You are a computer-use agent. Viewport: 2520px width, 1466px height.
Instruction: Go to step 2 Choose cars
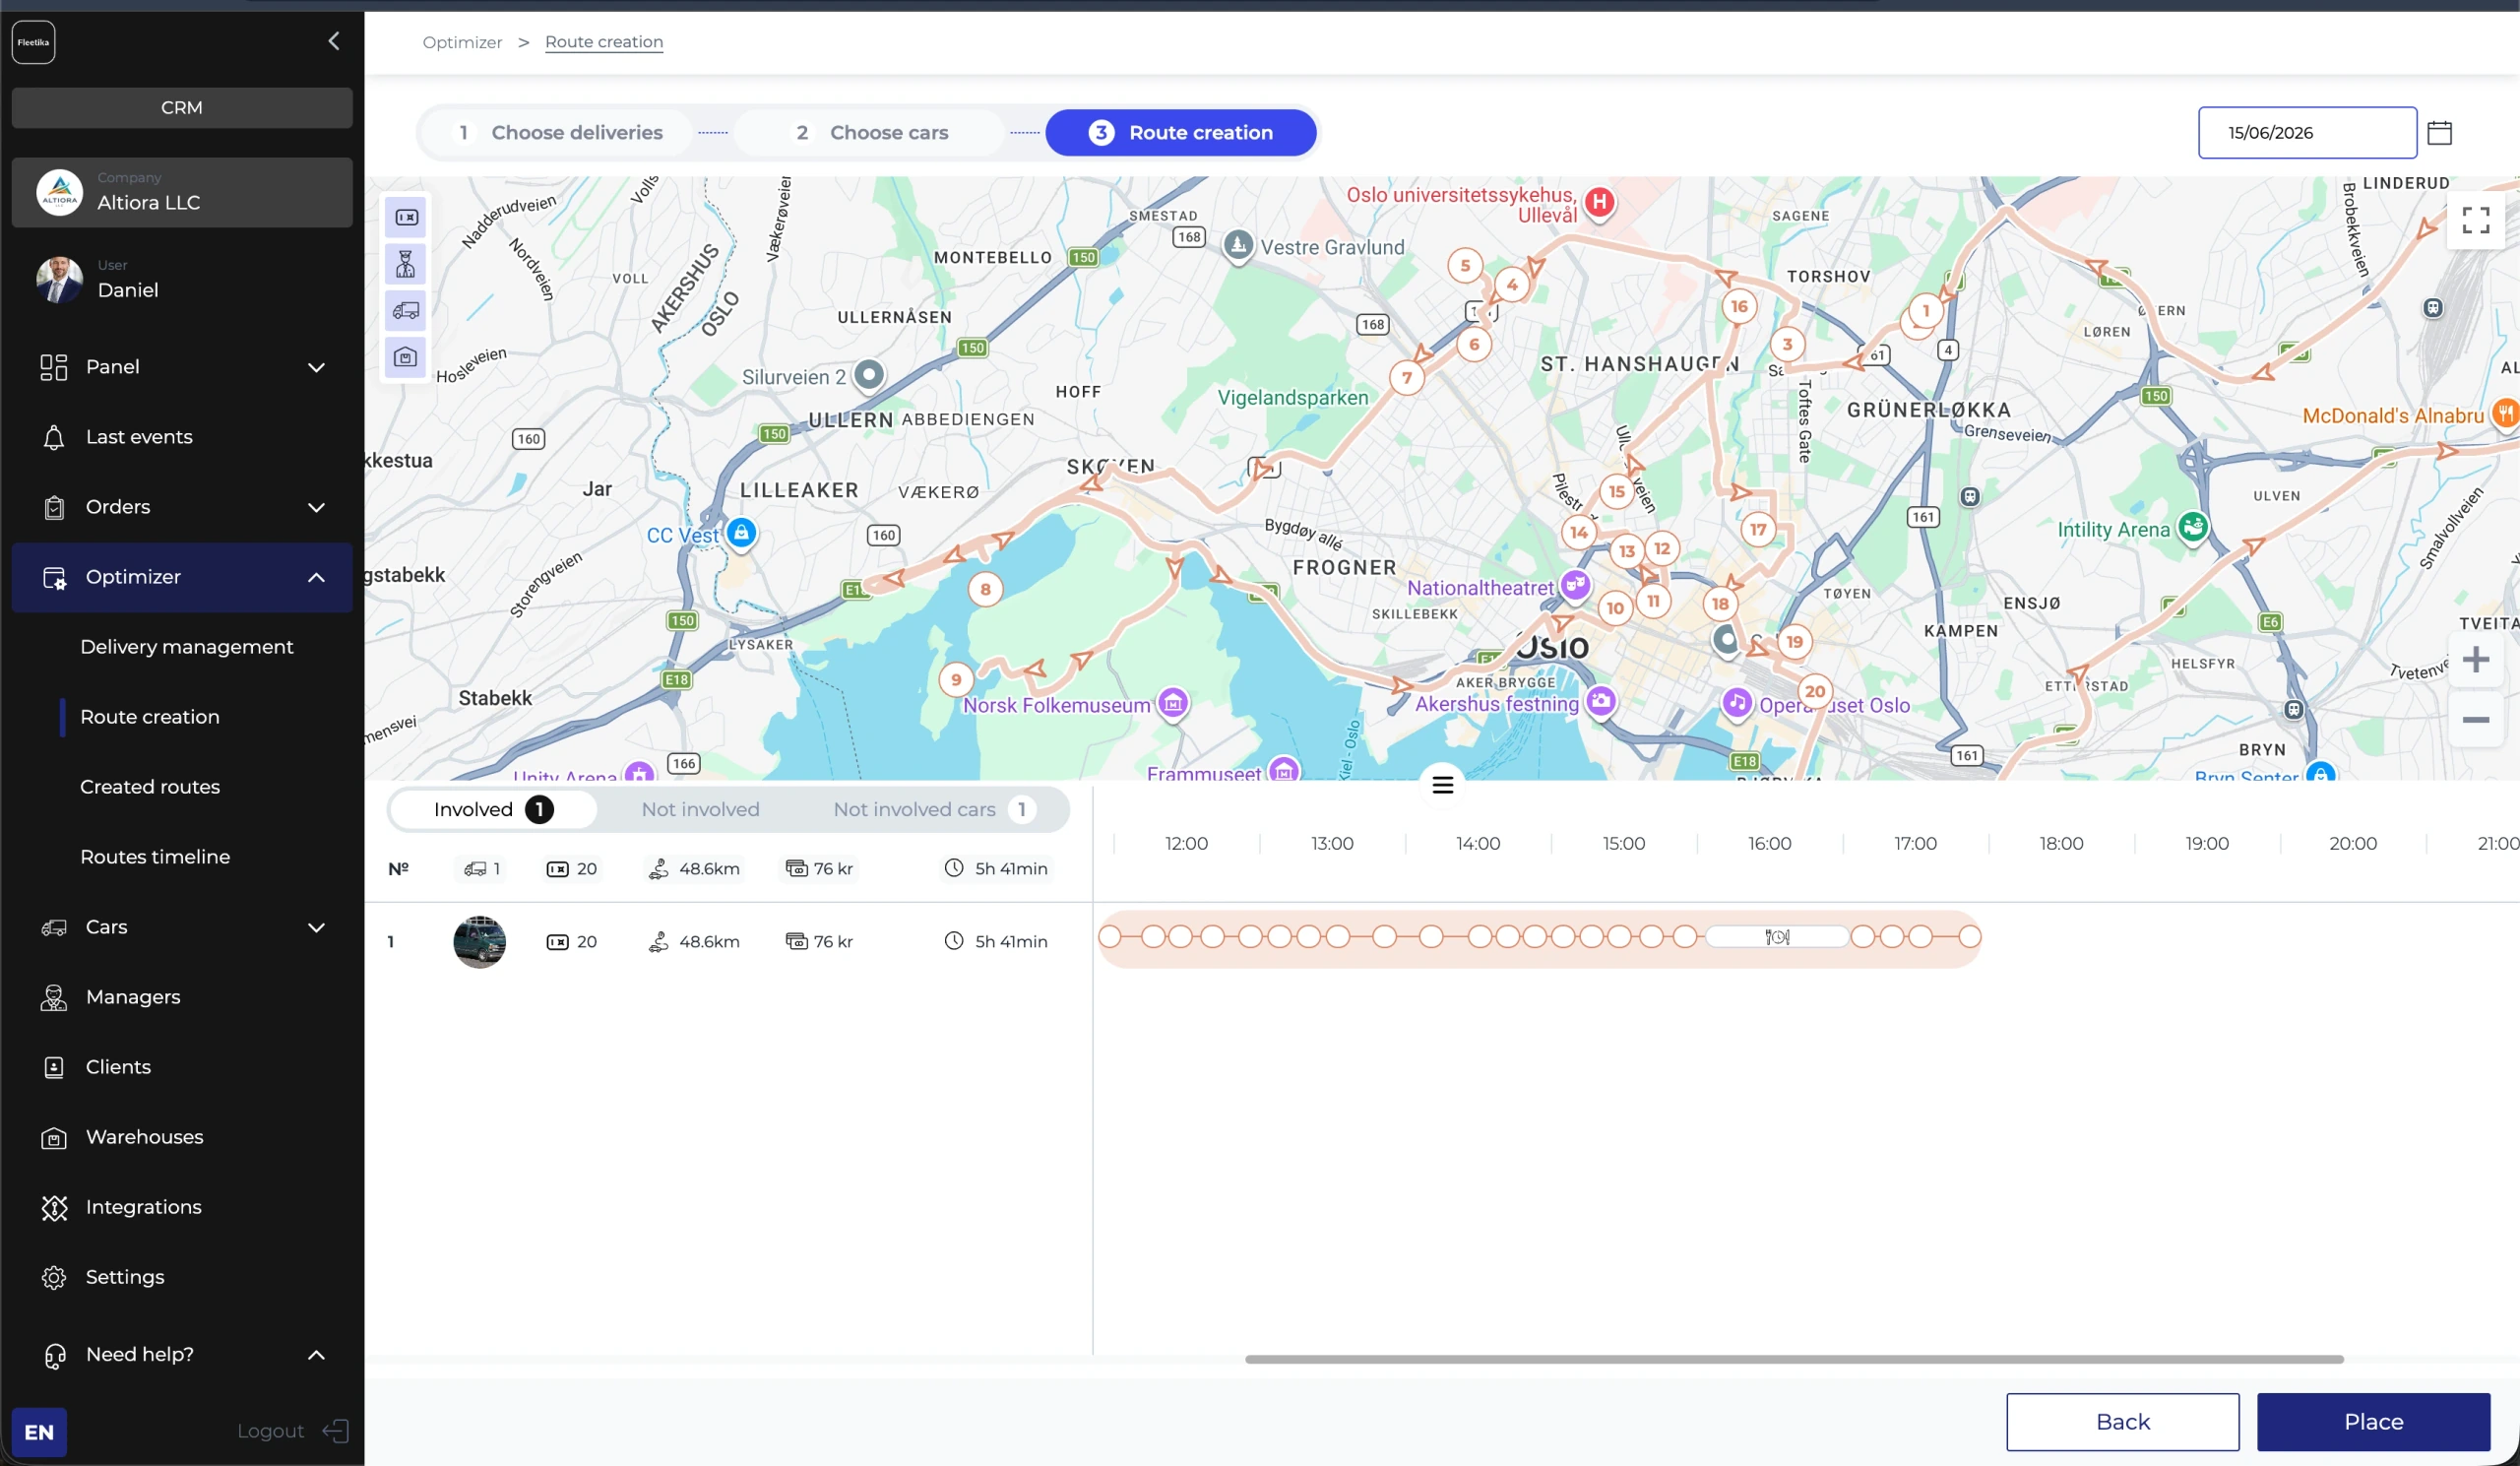(x=871, y=133)
